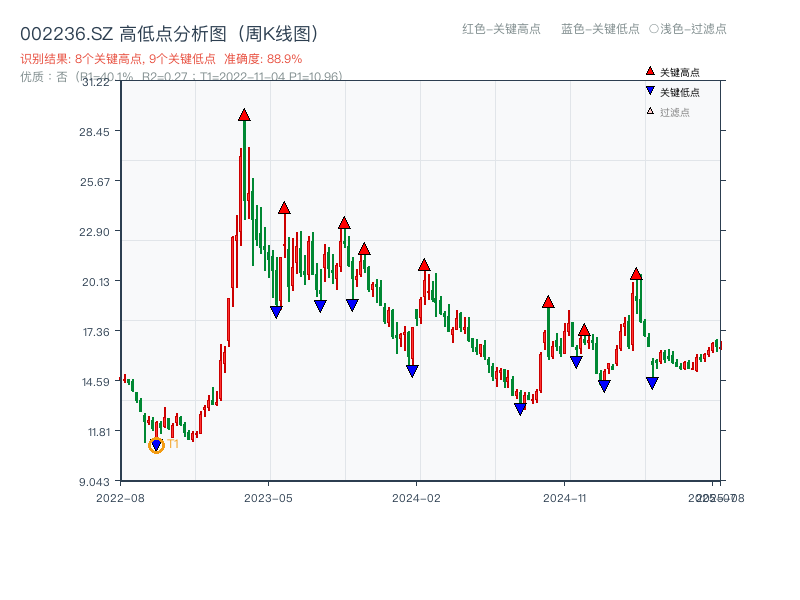This screenshot has height=600, width=800.
Task: Click the rightmost red key-high triangle marker
Action: click(x=636, y=273)
